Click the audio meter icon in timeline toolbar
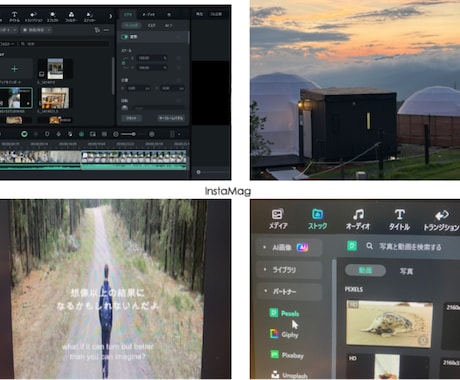 pos(172,134)
